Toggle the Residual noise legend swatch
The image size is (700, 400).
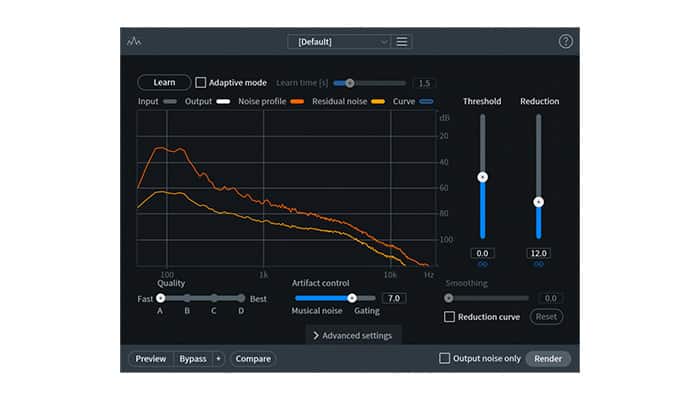point(378,102)
